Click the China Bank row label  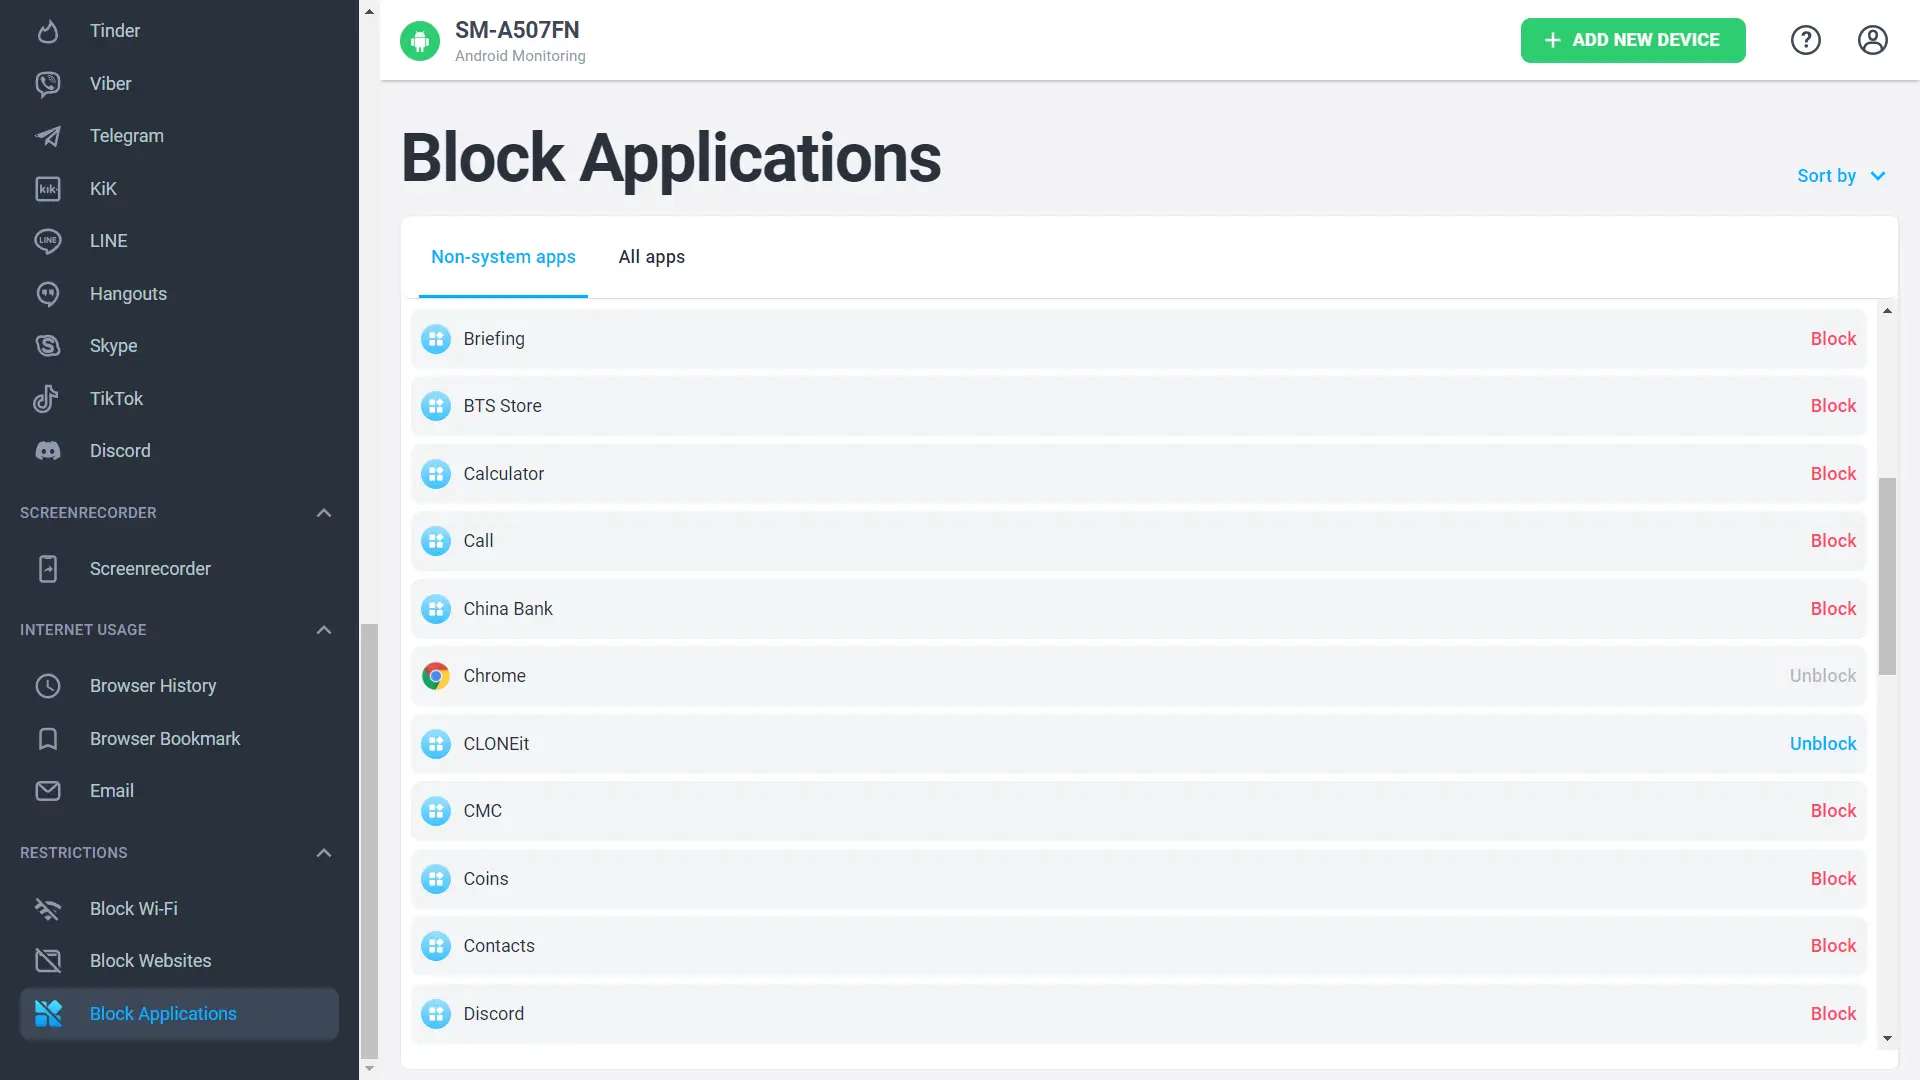[x=508, y=609]
